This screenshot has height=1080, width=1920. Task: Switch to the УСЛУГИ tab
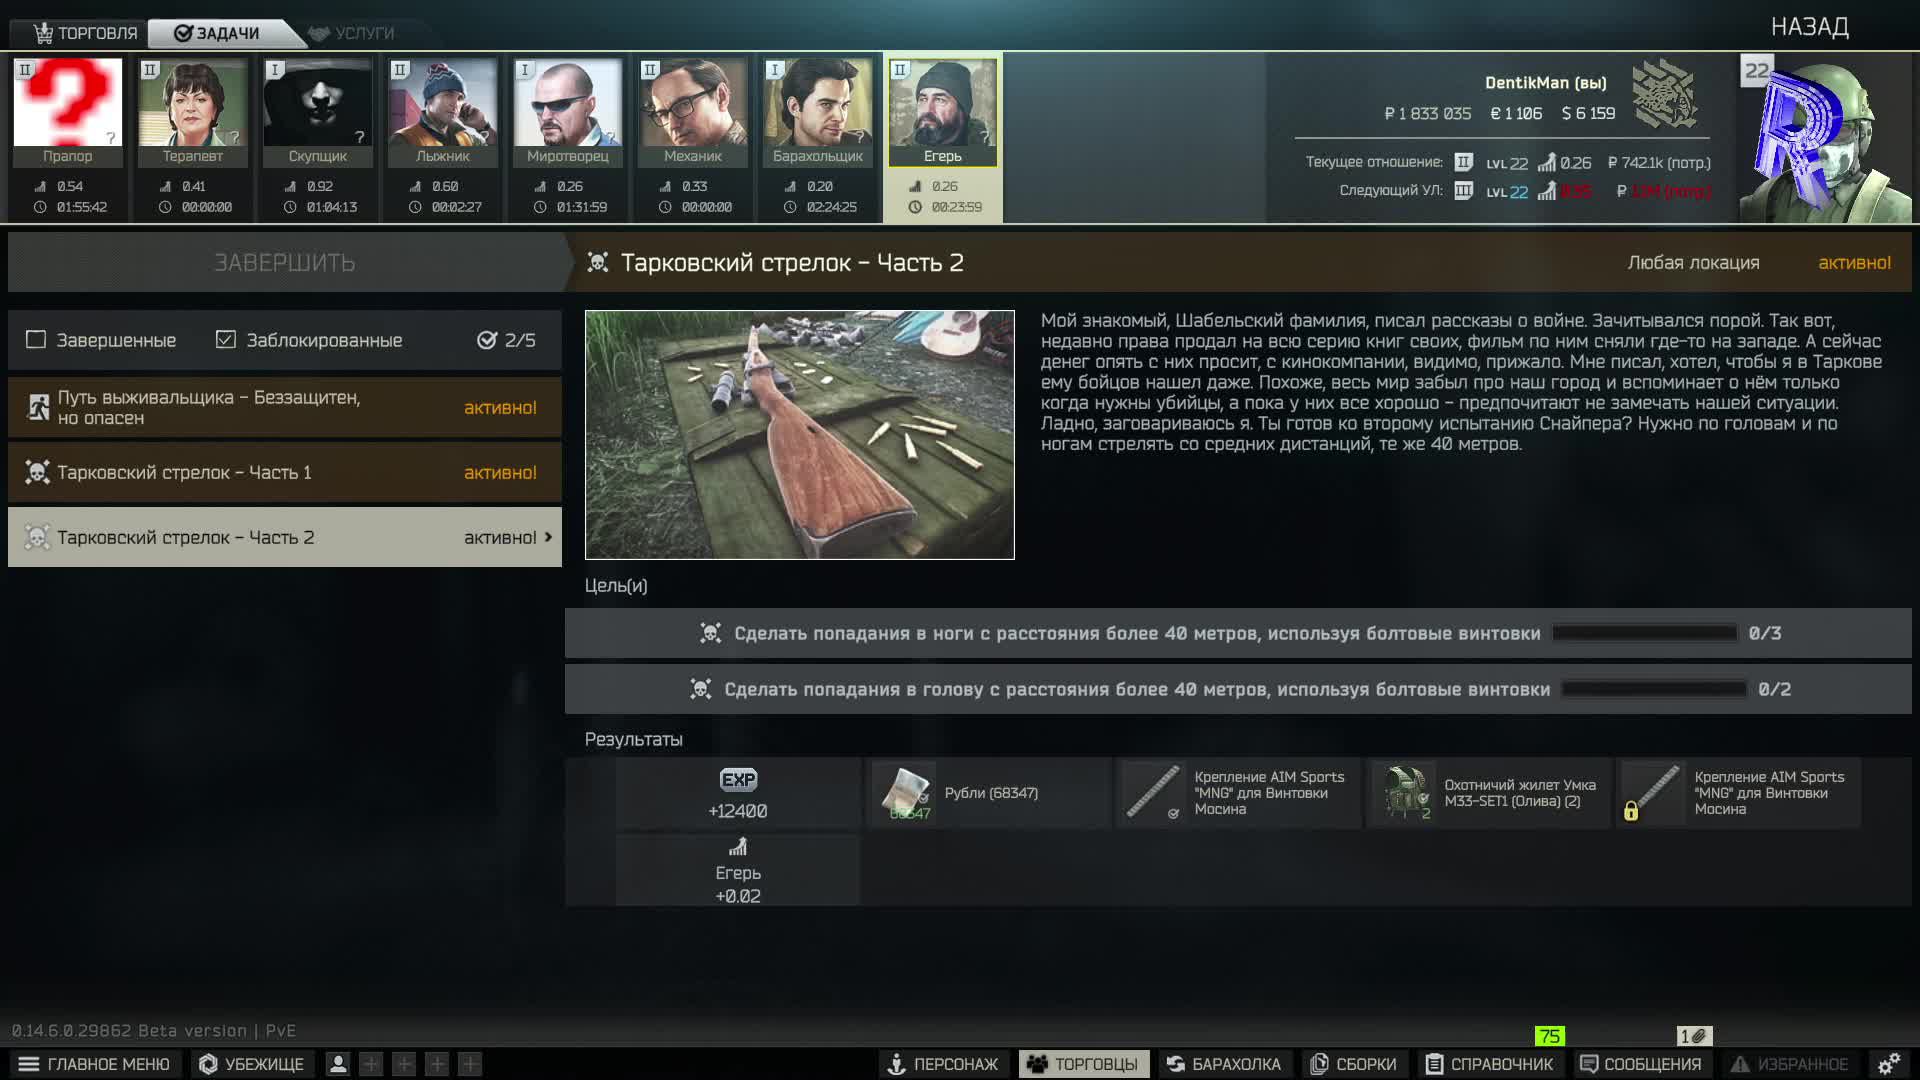(355, 31)
